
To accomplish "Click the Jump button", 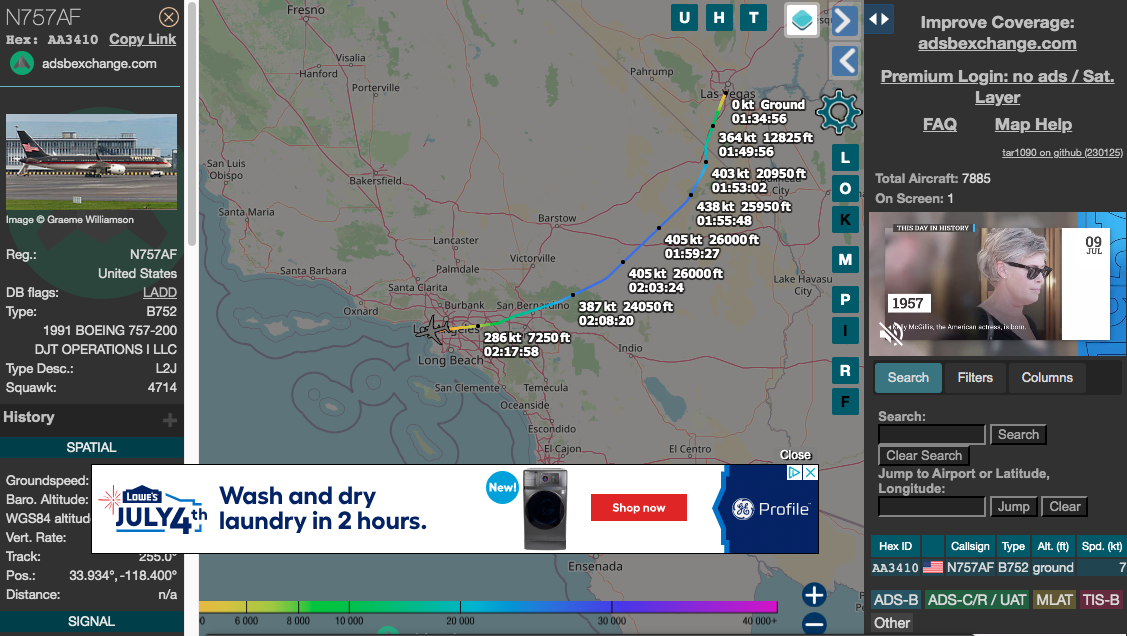I will click(x=1013, y=507).
